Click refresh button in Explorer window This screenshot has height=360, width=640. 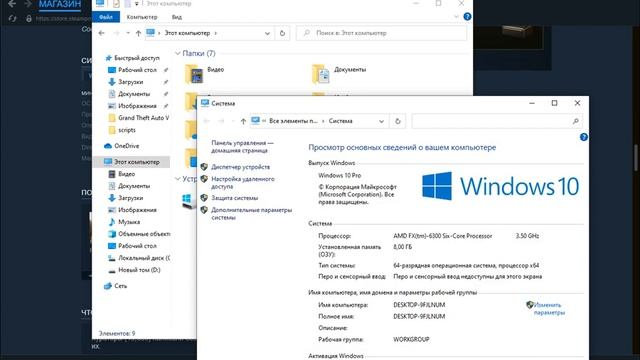pyautogui.click(x=282, y=33)
